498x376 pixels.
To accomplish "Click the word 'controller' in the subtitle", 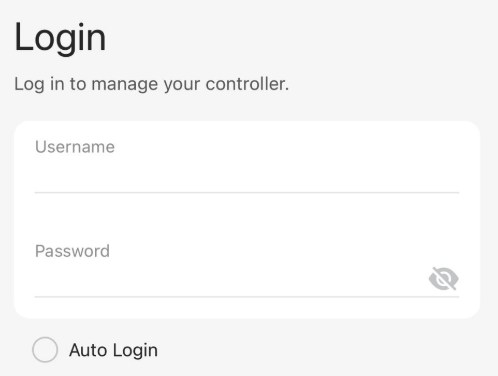I will (x=246, y=84).
